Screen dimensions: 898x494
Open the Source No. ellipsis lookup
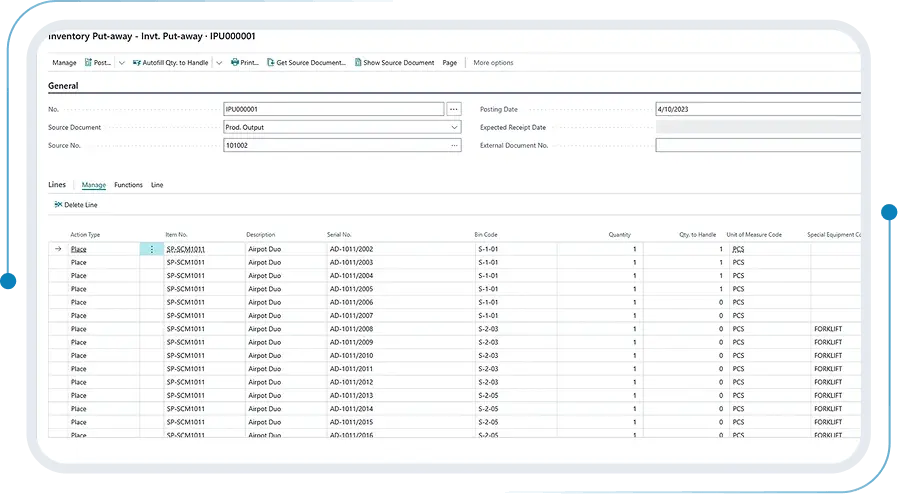(x=454, y=145)
